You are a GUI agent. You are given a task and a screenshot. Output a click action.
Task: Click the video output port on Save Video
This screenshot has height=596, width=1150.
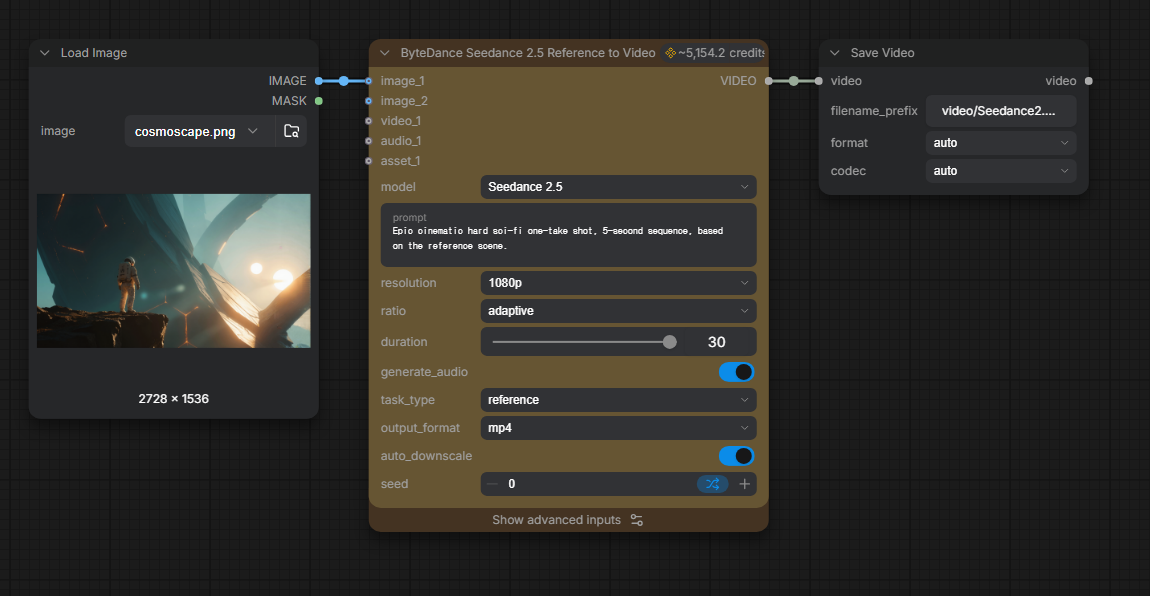pyautogui.click(x=1088, y=81)
